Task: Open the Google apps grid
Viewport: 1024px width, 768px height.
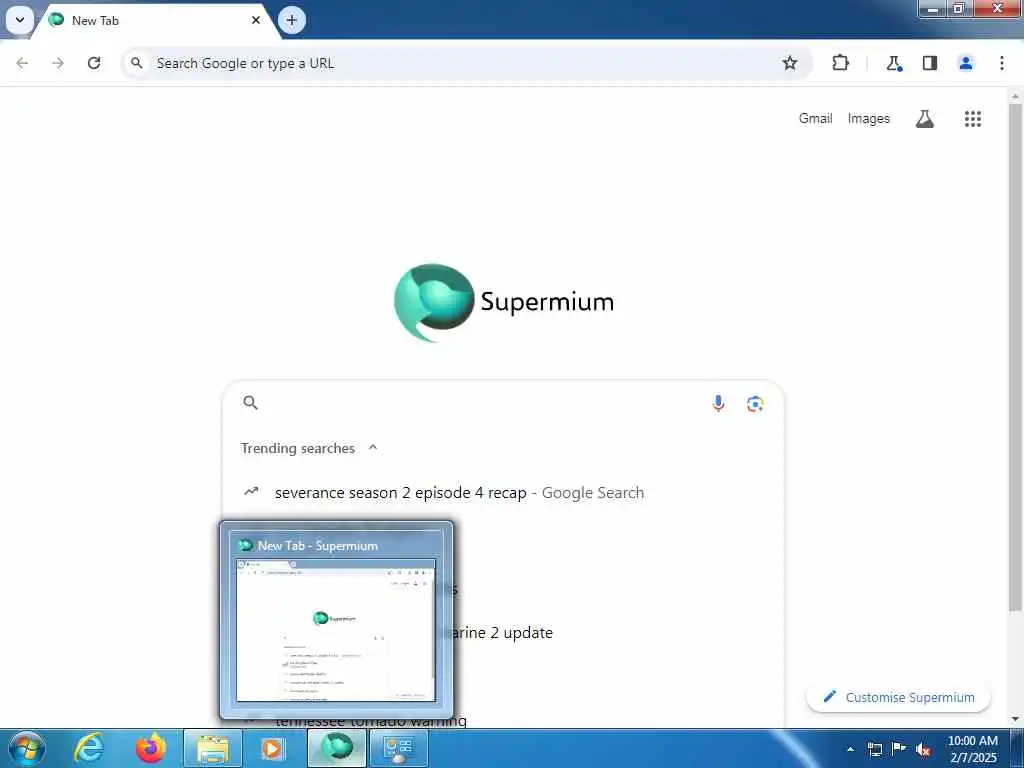Action: (973, 119)
